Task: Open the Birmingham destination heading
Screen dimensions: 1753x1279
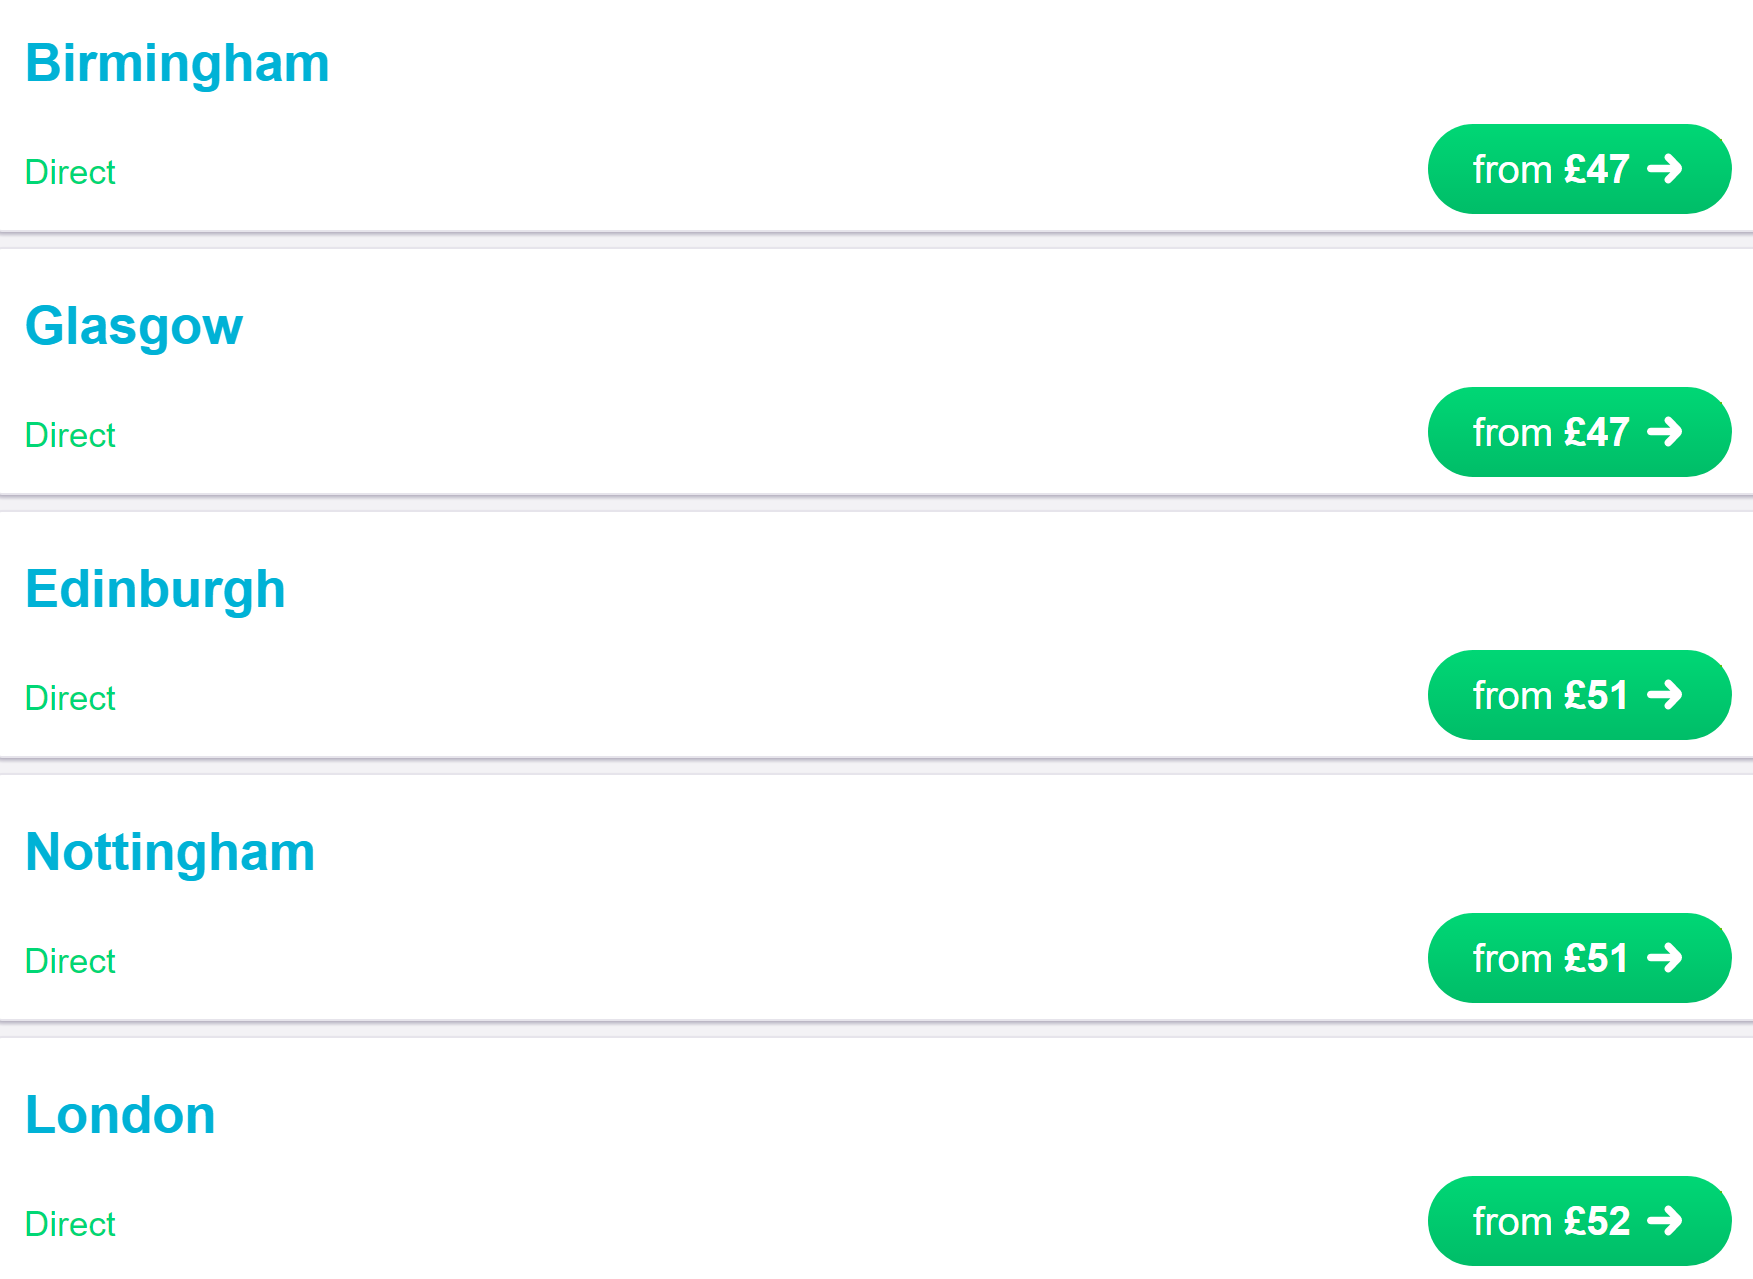Action: click(x=177, y=64)
